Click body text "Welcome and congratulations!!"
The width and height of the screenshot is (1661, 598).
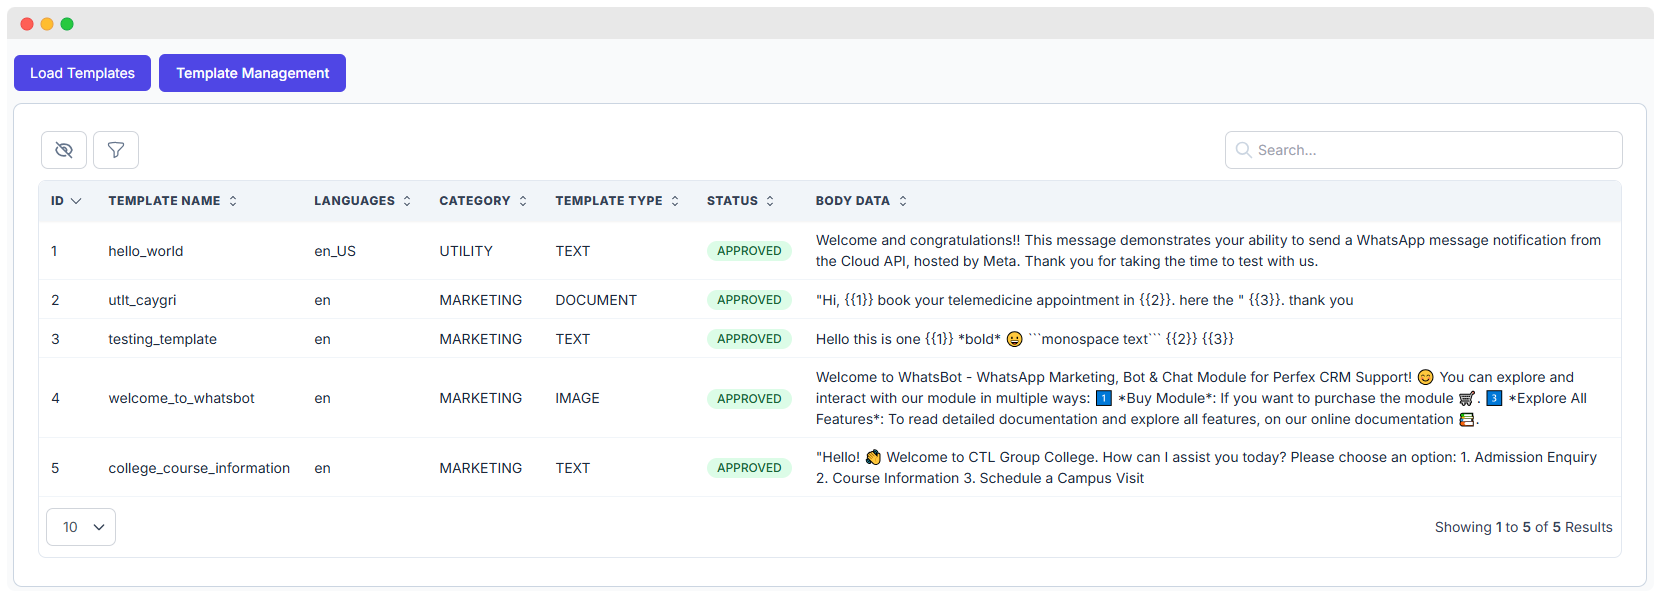1209,251
